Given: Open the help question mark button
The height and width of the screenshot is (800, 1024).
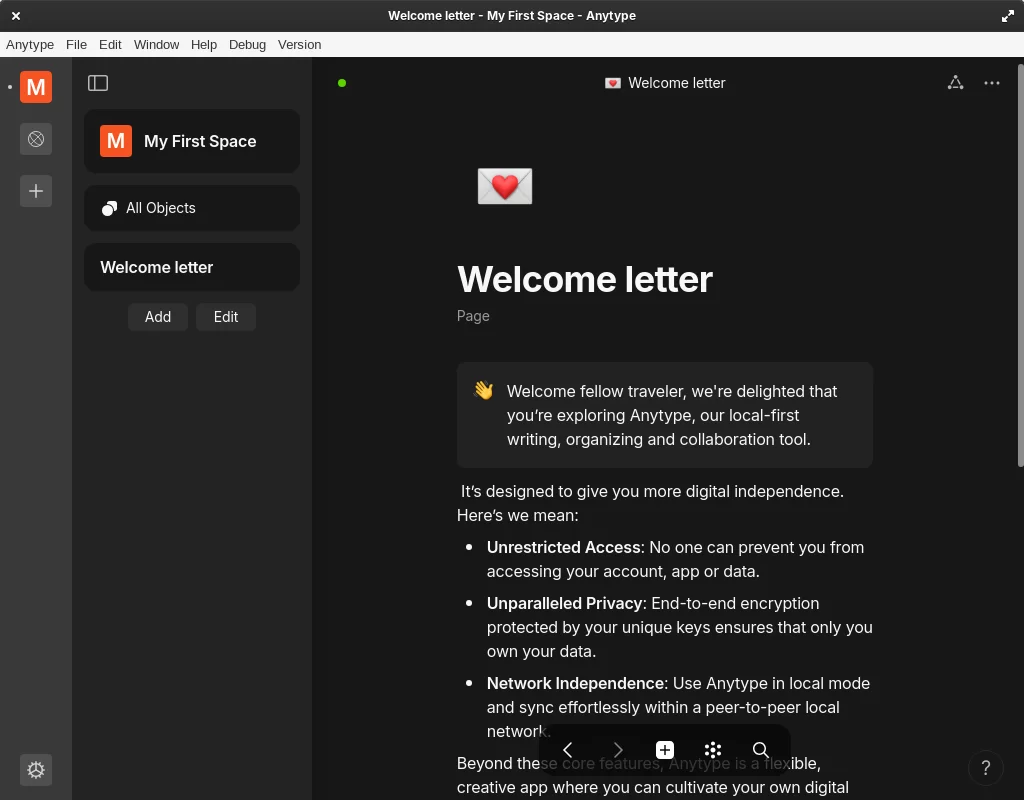Looking at the screenshot, I should pos(985,768).
